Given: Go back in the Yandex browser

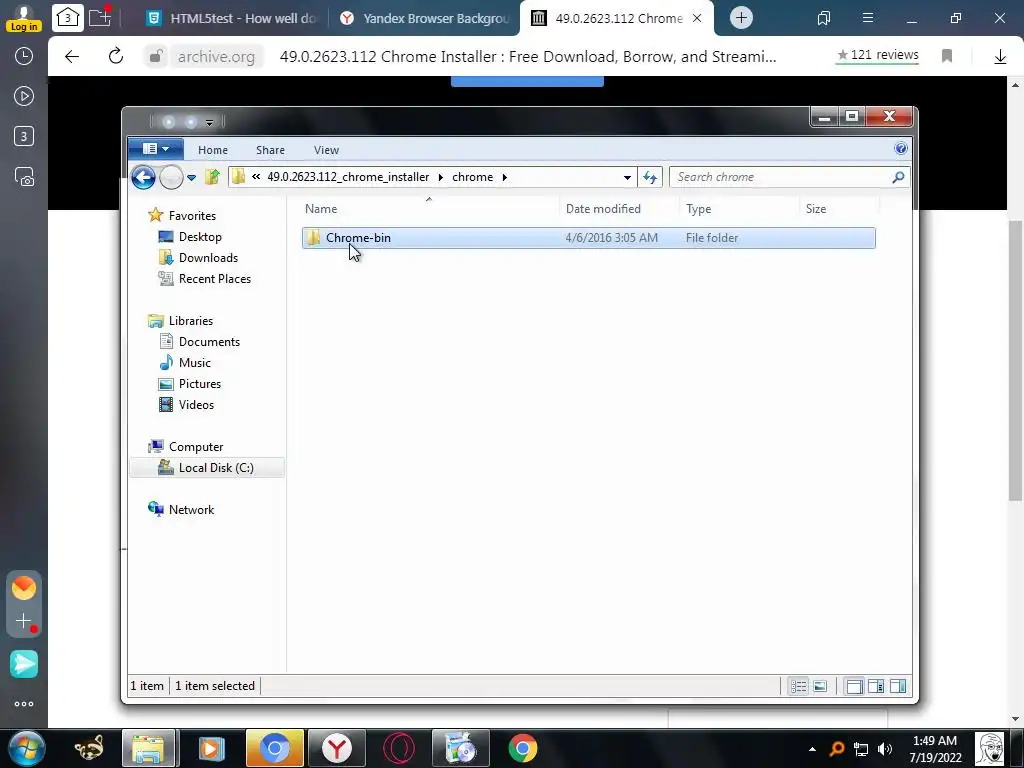Looking at the screenshot, I should (72, 57).
